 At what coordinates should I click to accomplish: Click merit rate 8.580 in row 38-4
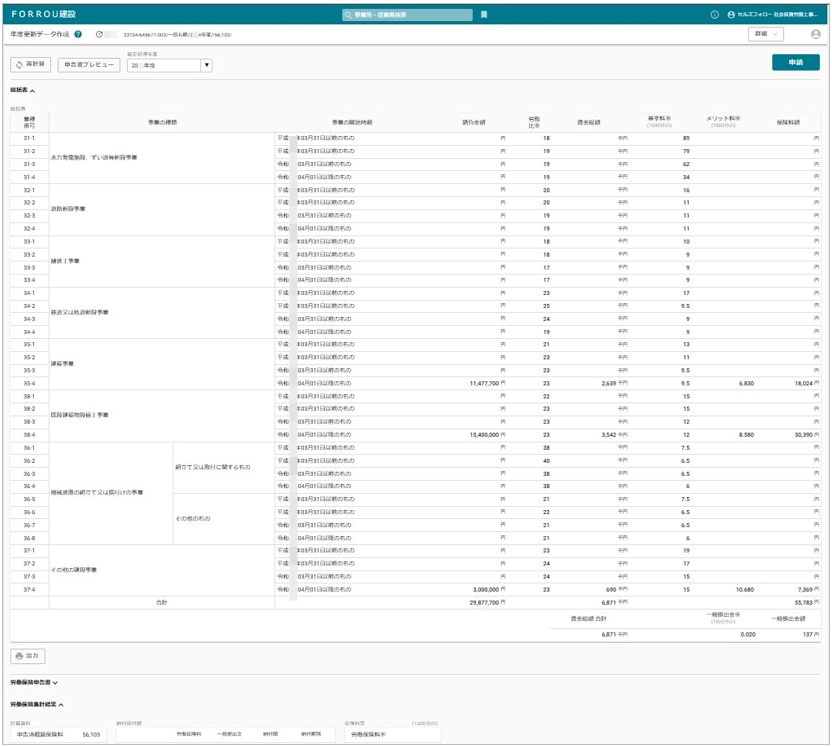pos(746,435)
